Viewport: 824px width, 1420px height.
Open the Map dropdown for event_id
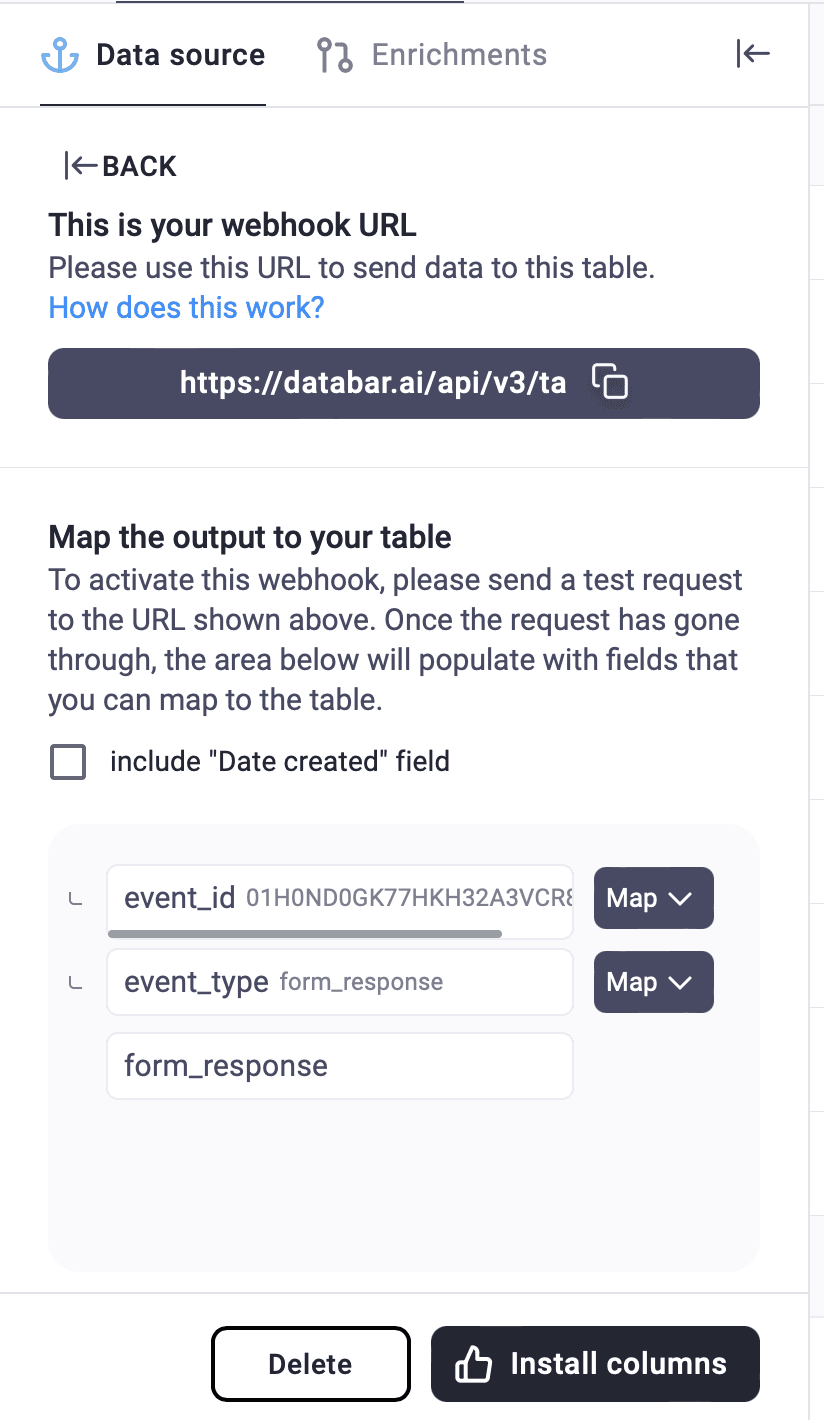[653, 898]
